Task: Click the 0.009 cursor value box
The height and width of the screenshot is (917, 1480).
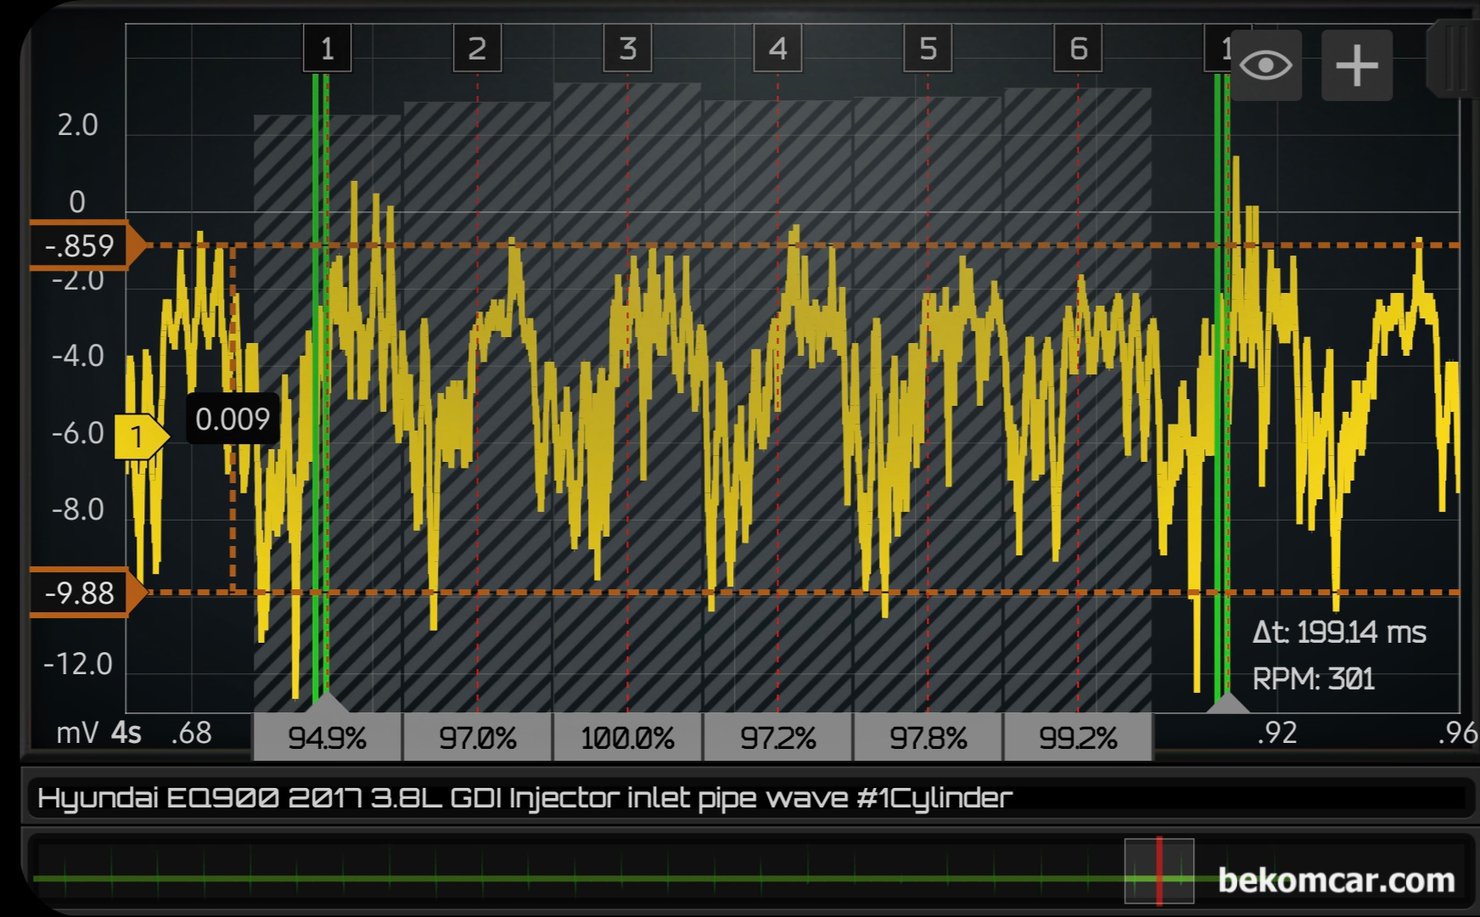Action: [232, 419]
